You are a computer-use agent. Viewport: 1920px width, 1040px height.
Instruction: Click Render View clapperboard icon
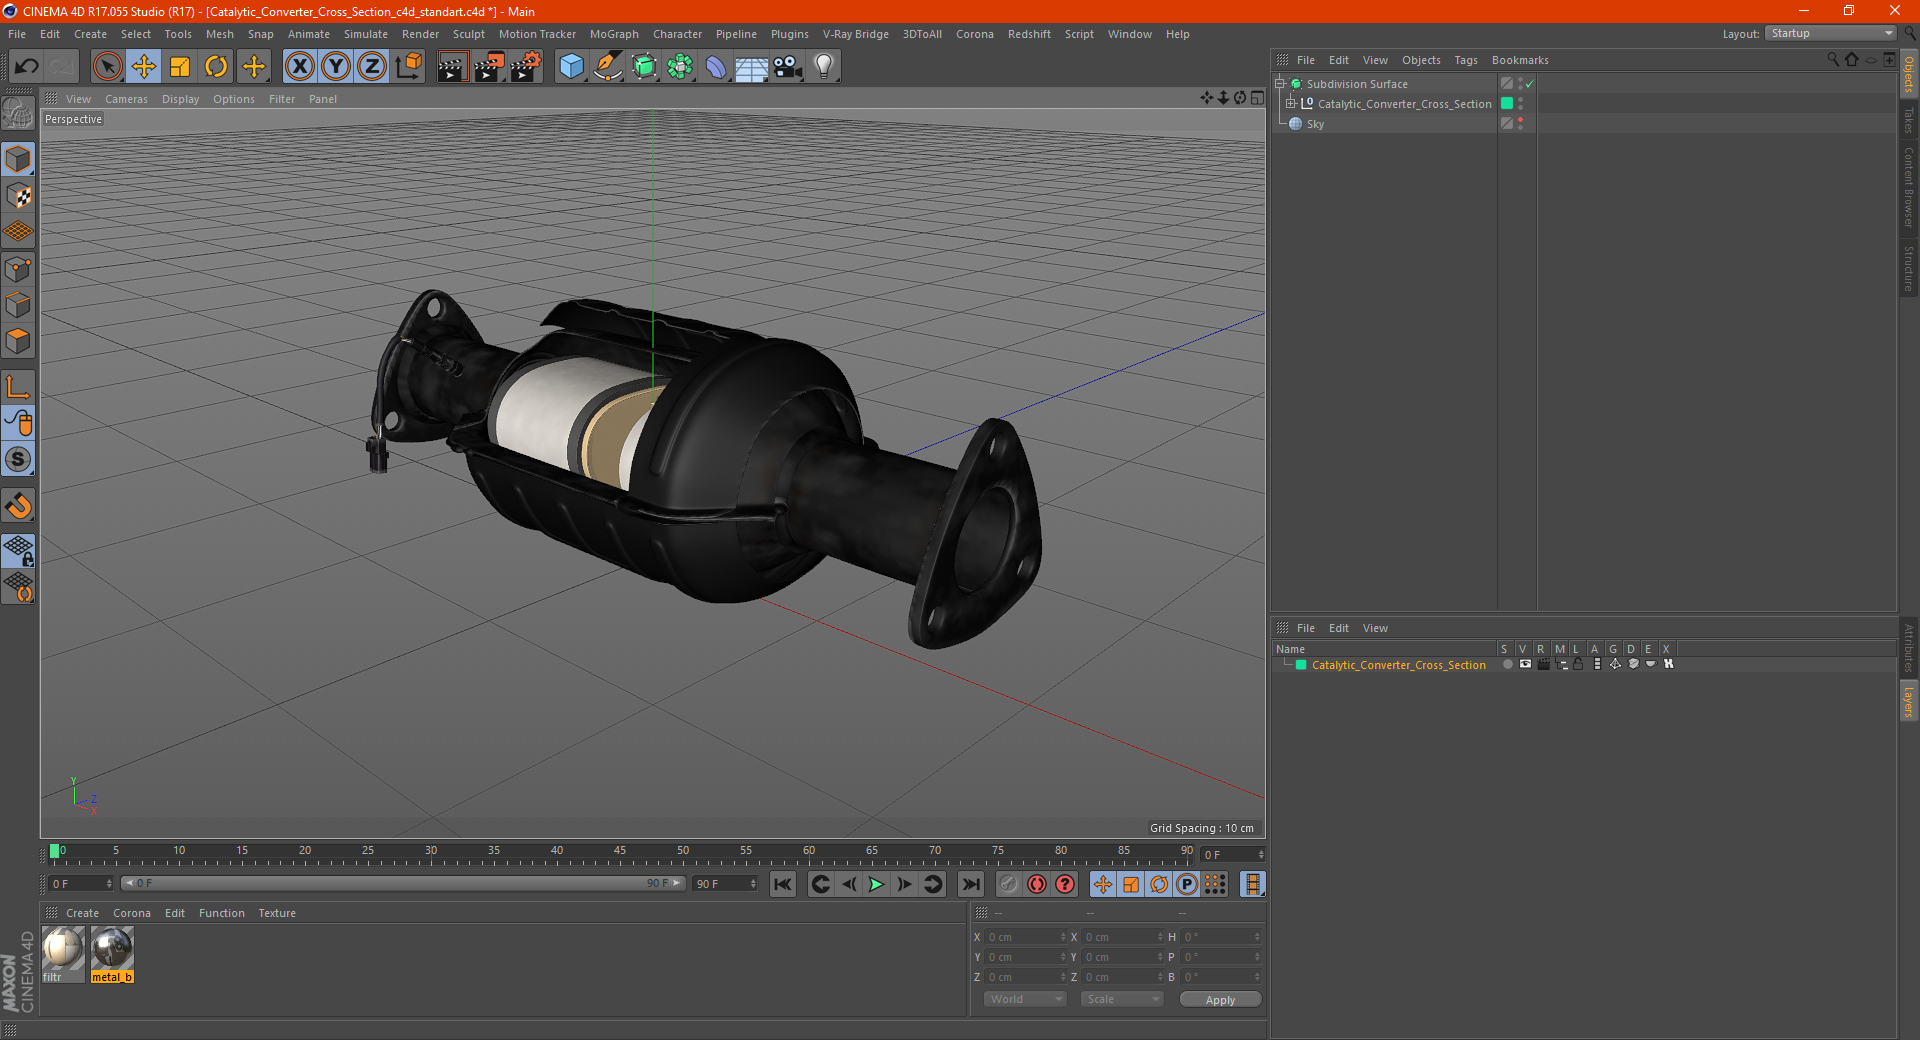(452, 67)
